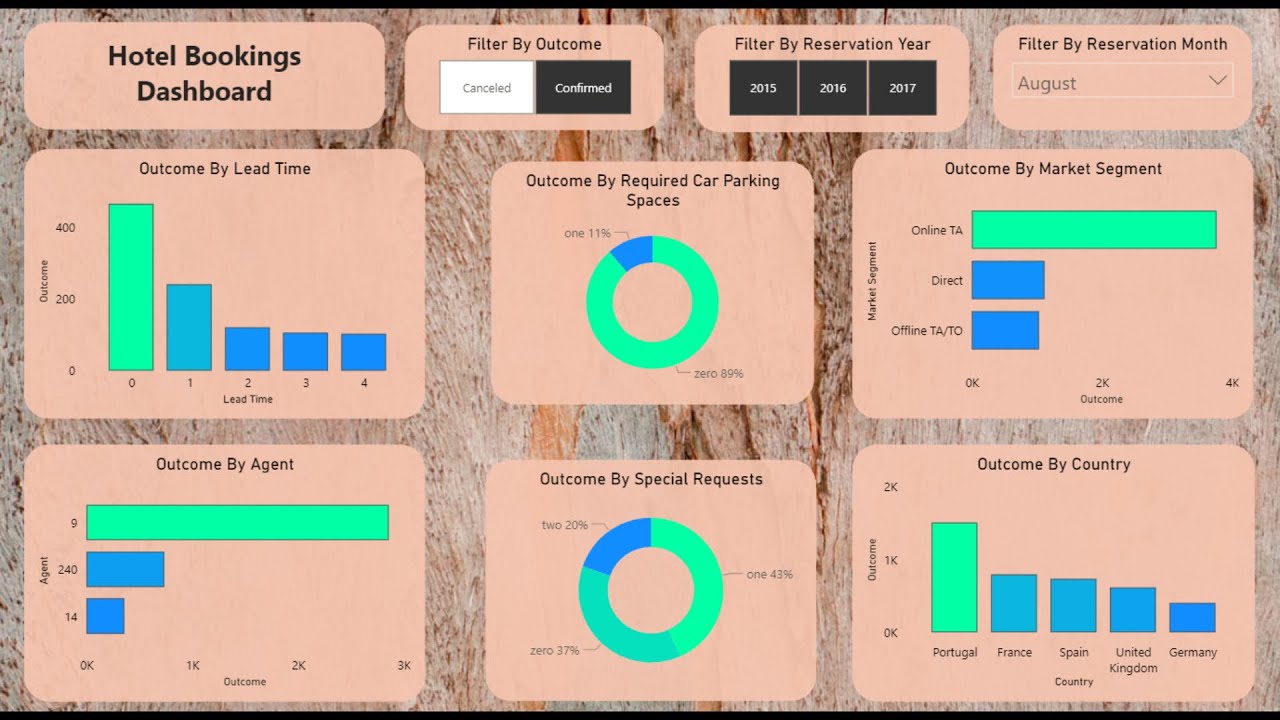Image resolution: width=1280 pixels, height=720 pixels.
Task: Select the Agent 14 bar
Action: [105, 616]
